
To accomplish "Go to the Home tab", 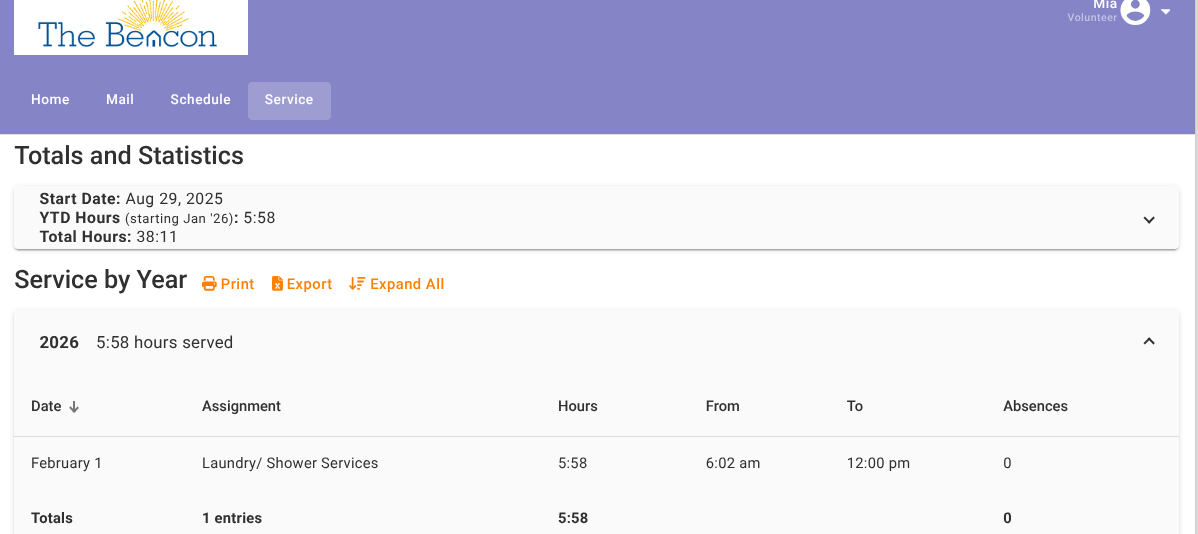I will [50, 100].
